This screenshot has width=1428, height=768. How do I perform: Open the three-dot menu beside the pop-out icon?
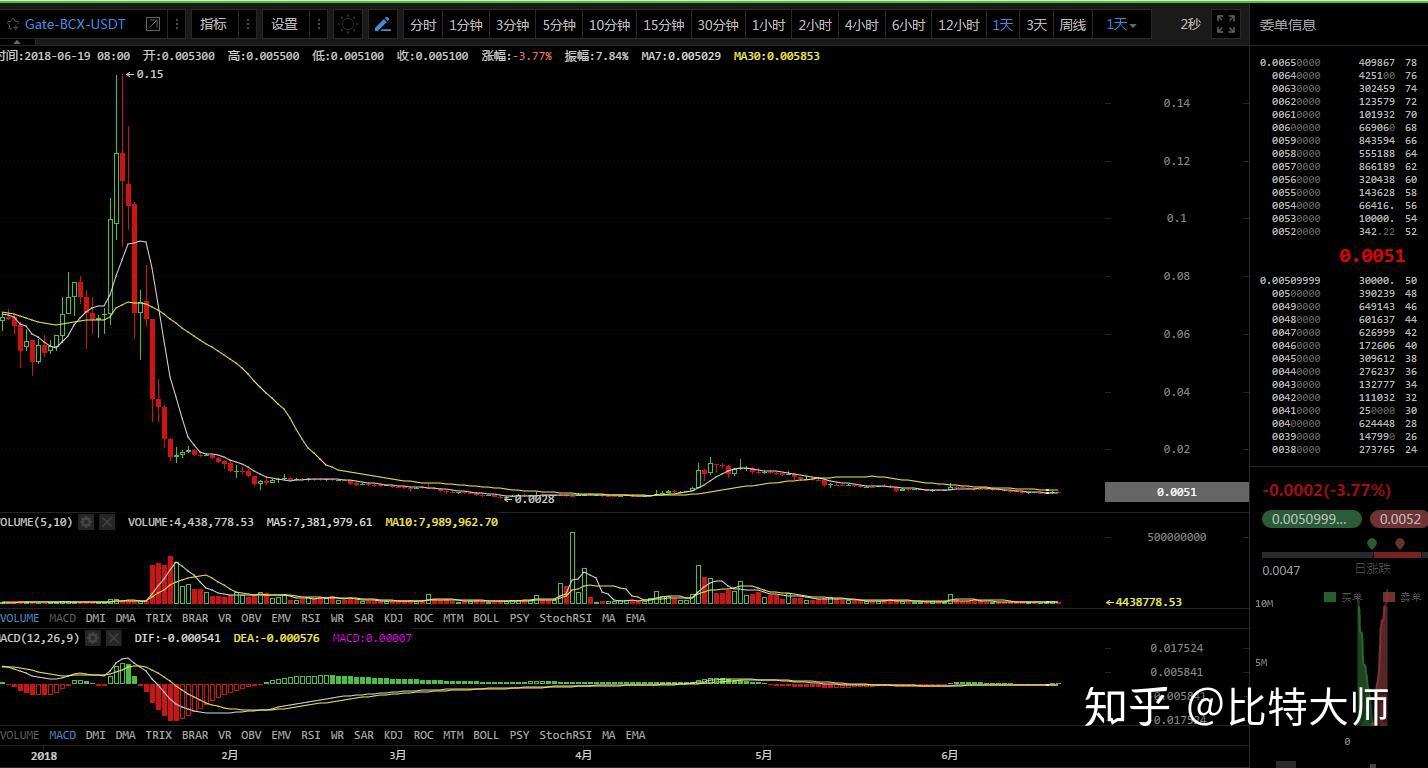(x=178, y=24)
